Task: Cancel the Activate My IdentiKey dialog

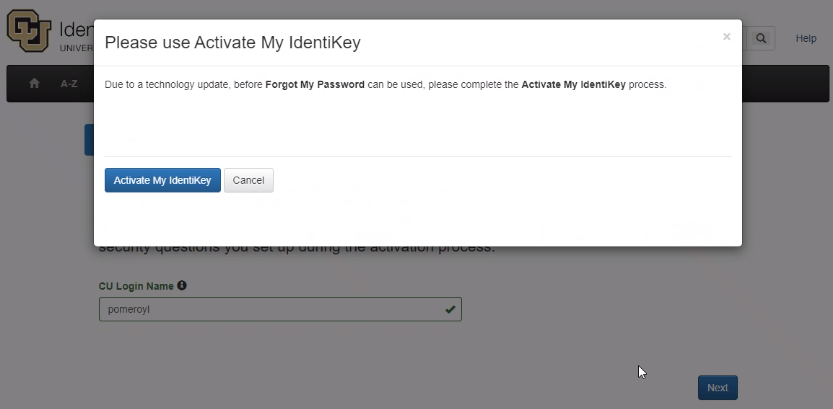Action: tap(248, 180)
